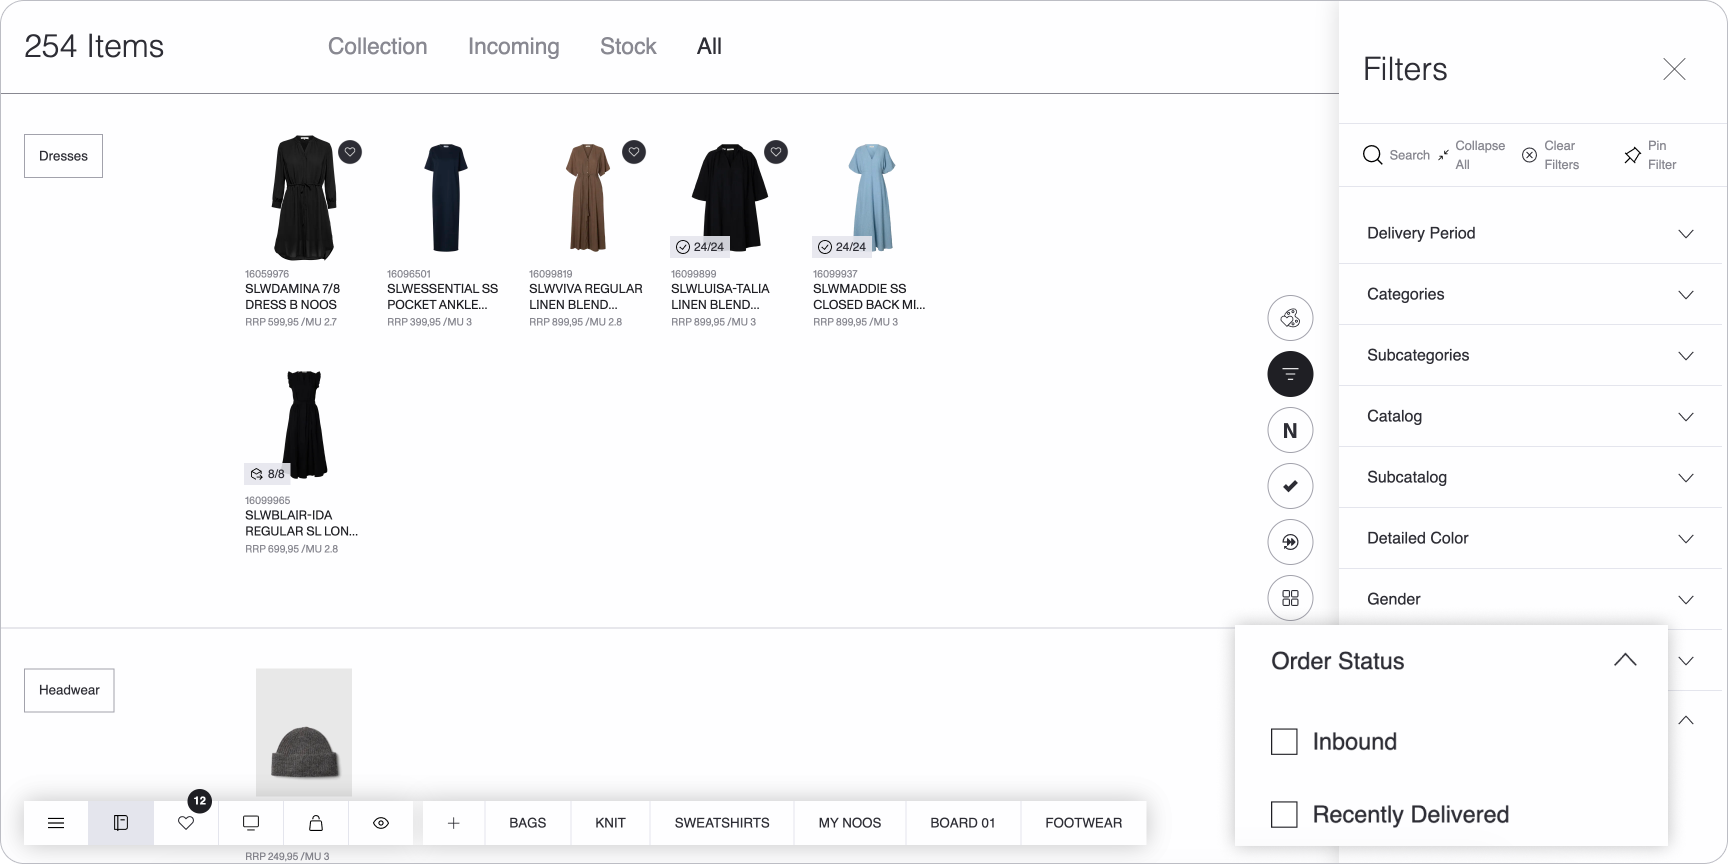
Task: Expand the Categories filter section
Action: [1530, 294]
